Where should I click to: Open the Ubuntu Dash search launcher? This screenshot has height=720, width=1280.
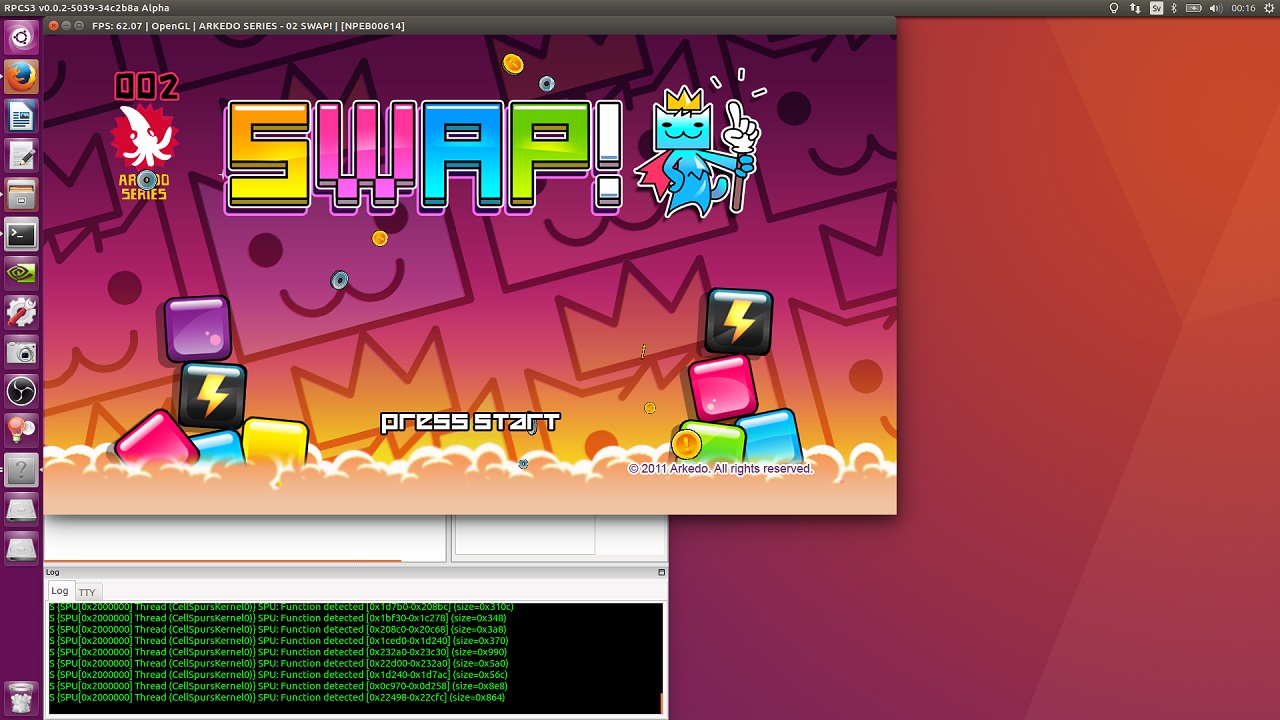[x=21, y=38]
